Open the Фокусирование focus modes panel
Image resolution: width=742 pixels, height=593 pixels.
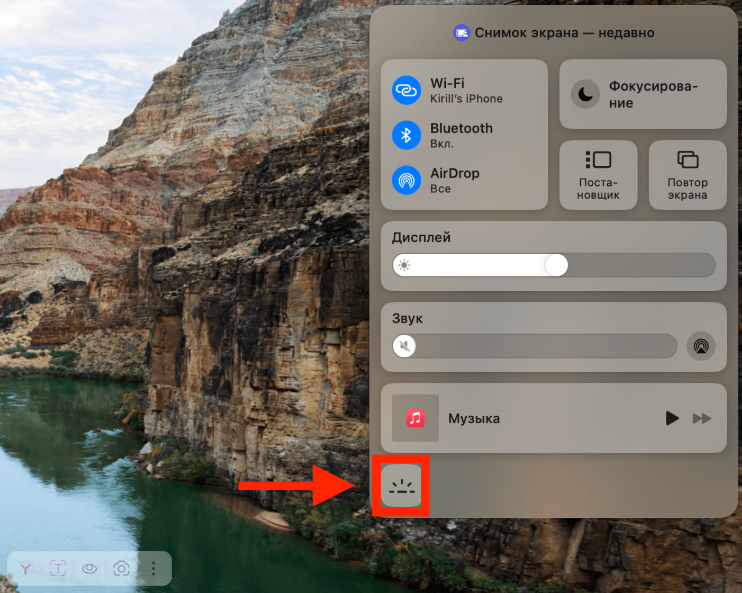pyautogui.click(x=653, y=94)
